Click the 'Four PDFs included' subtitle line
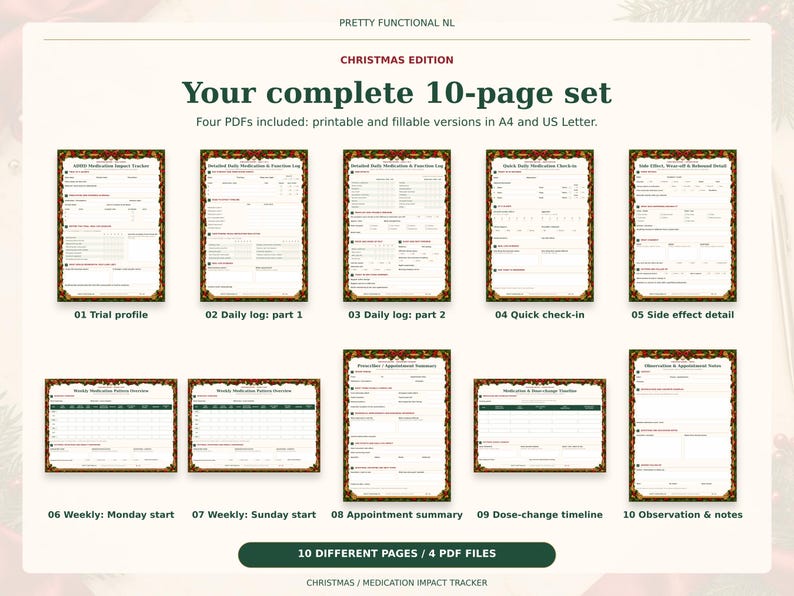This screenshot has height=596, width=794. [397, 122]
